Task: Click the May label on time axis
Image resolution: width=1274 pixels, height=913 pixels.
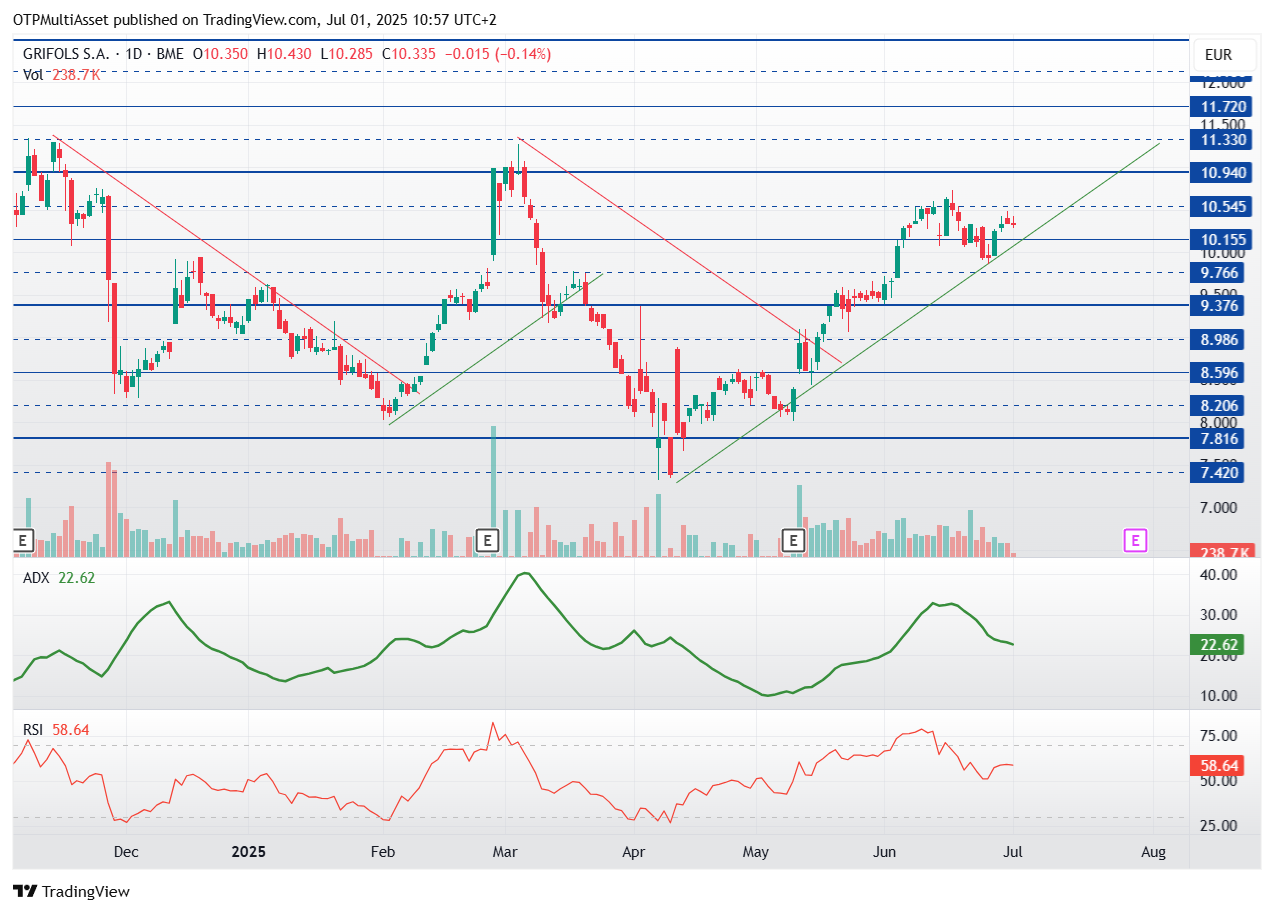Action: [756, 852]
